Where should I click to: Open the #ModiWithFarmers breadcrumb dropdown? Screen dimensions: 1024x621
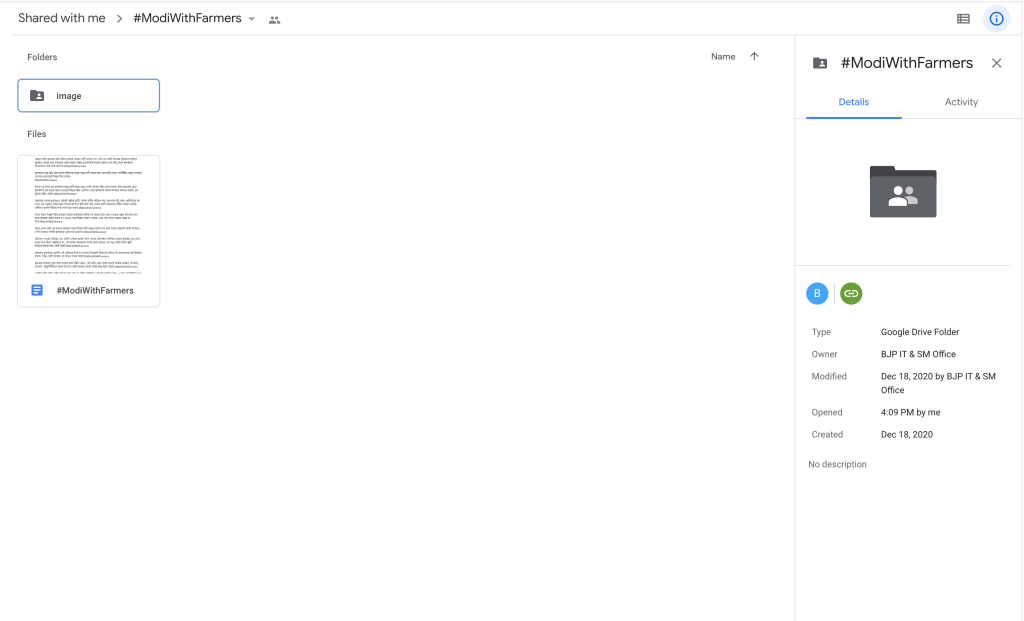tap(252, 19)
